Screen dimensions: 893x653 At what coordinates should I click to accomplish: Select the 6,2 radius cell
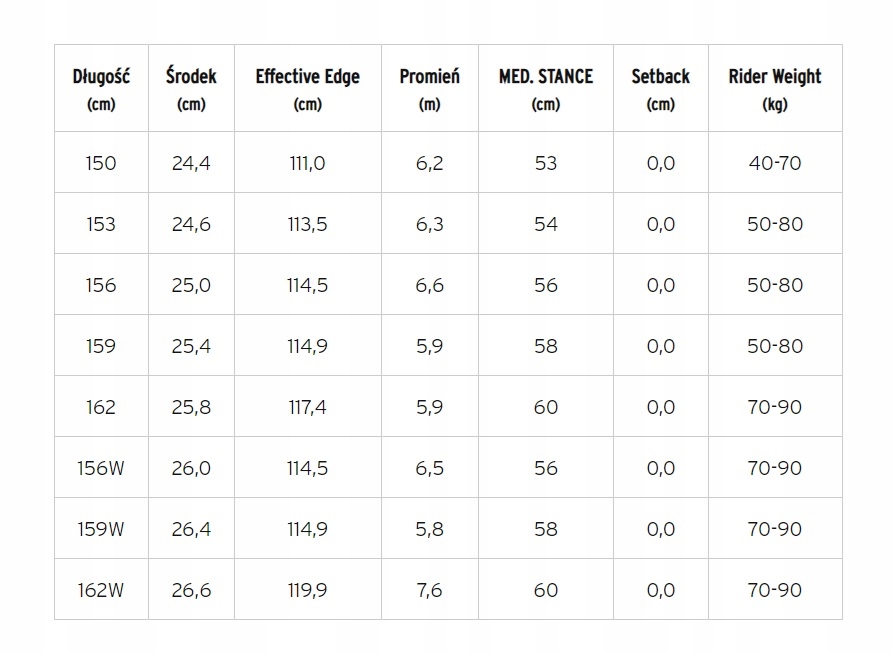point(429,163)
